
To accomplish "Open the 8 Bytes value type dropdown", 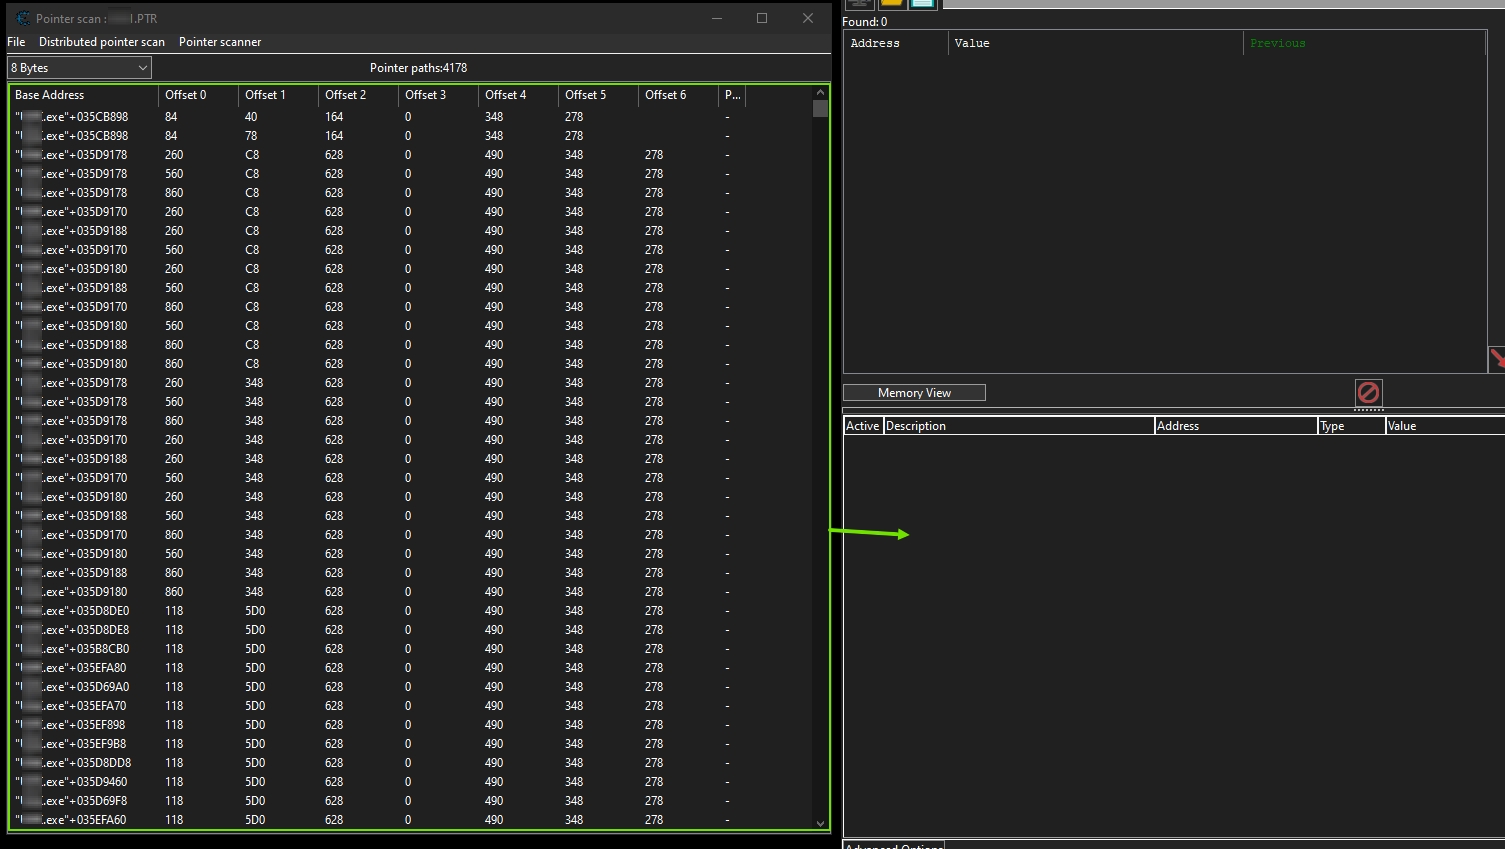I will tap(79, 68).
